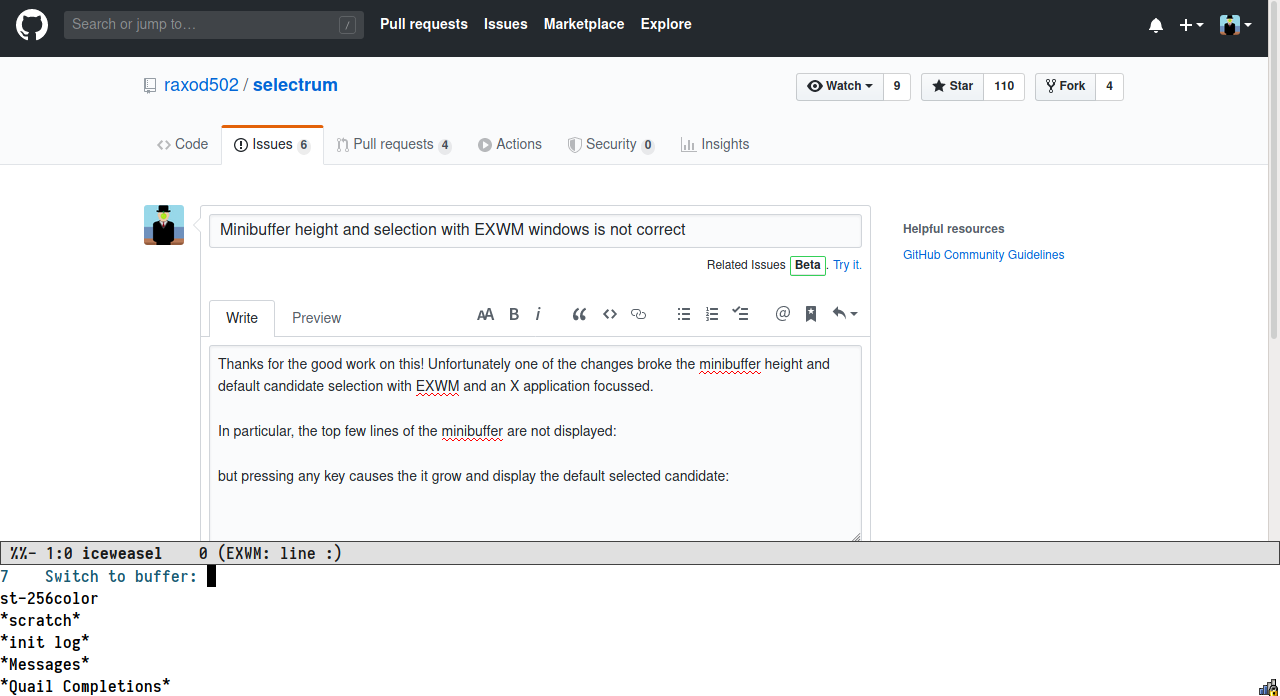Screen dimensions: 1280x696
Task: Edit the issue title field
Action: click(535, 230)
